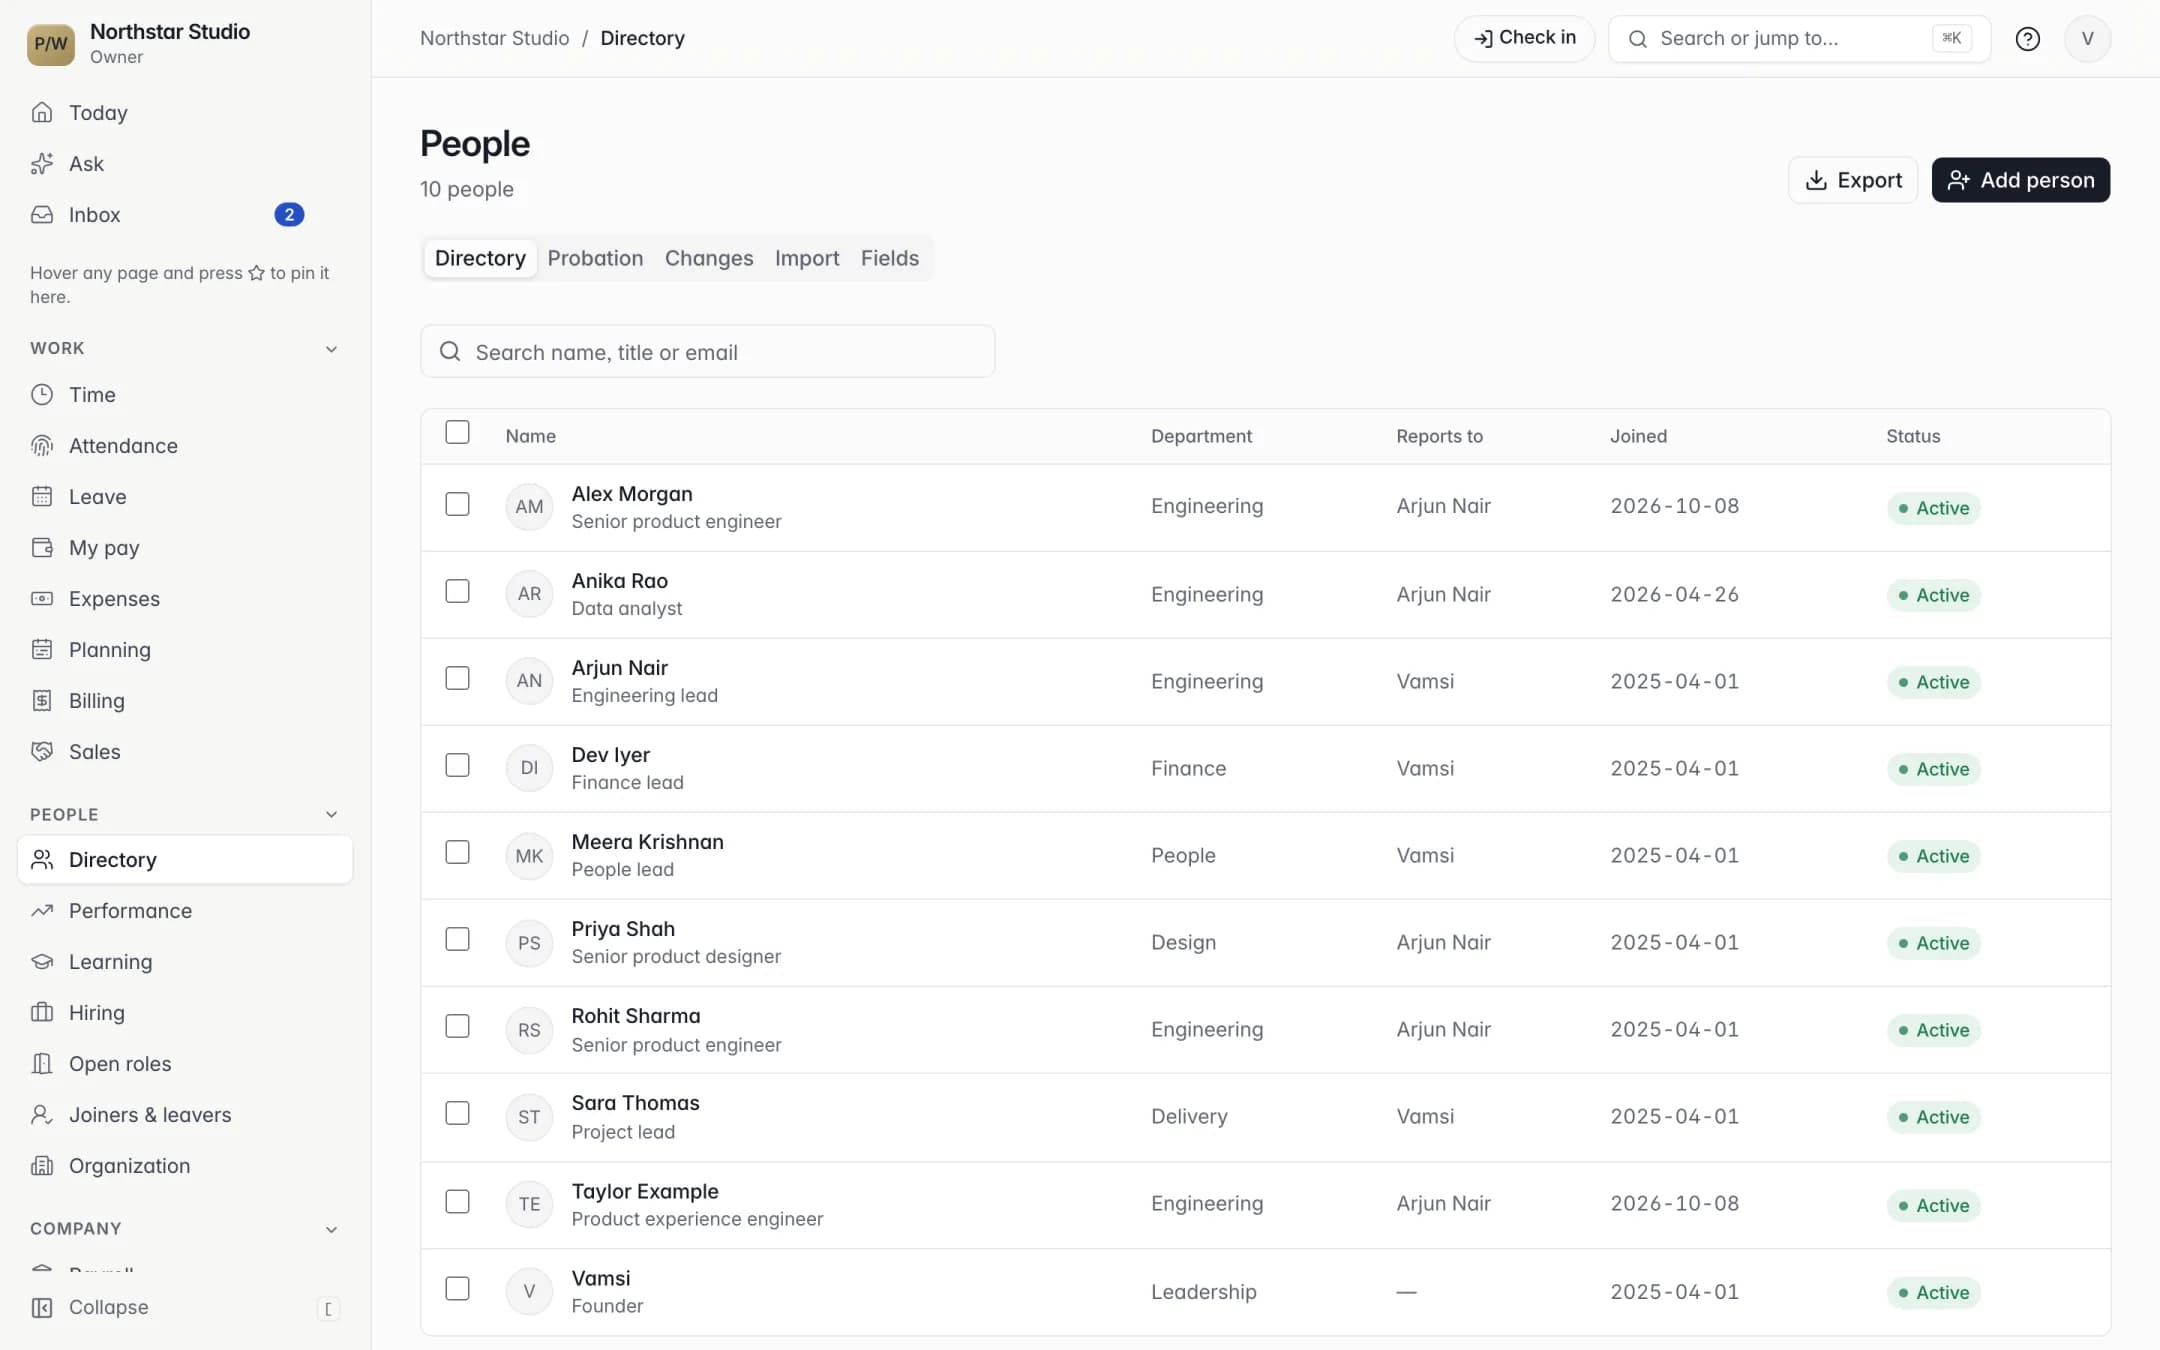2160x1350 pixels.
Task: Sort by the Joined column header
Action: [x=1638, y=436]
